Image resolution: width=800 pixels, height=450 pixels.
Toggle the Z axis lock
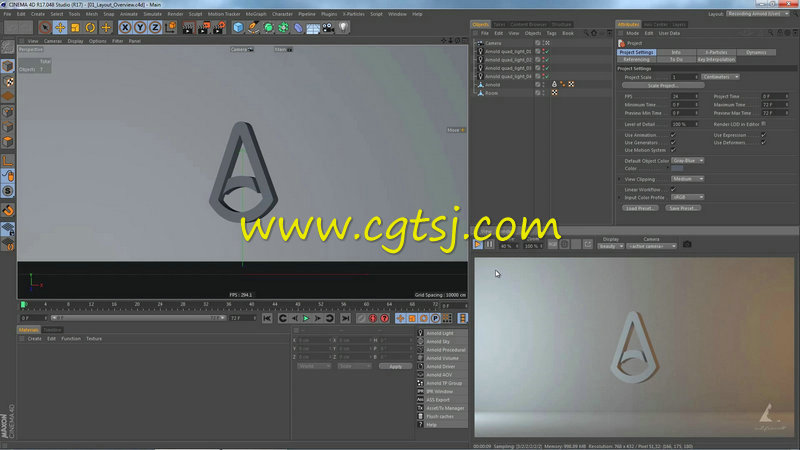pyautogui.click(x=155, y=28)
